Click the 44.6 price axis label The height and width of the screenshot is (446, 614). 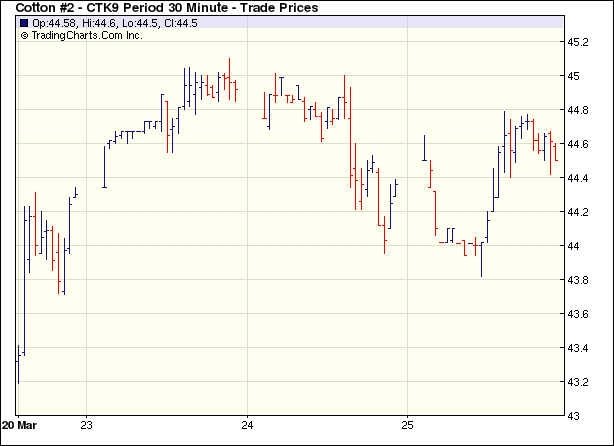(x=579, y=144)
